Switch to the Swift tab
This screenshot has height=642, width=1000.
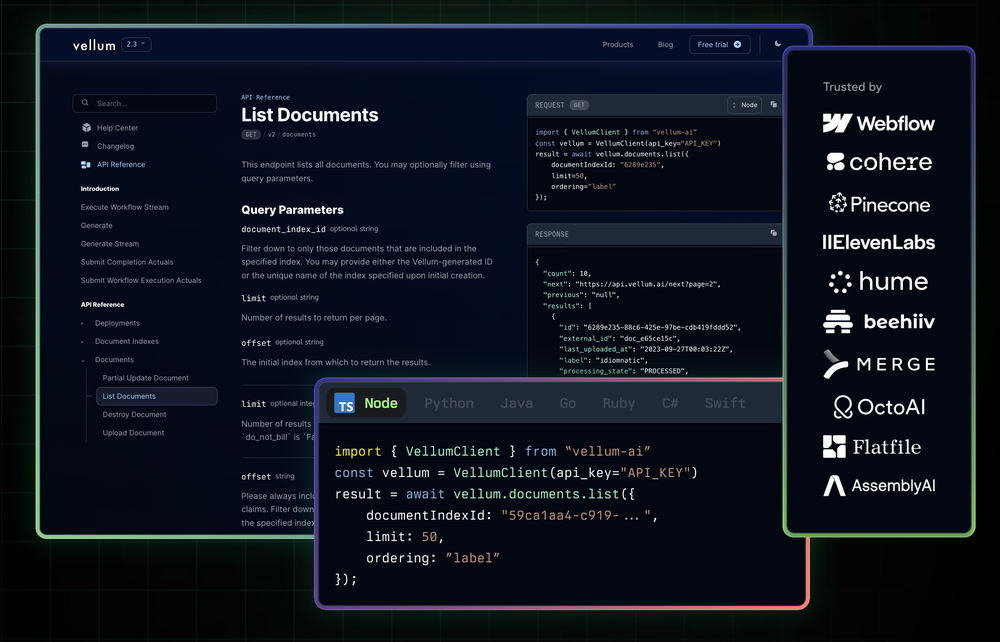pos(725,403)
